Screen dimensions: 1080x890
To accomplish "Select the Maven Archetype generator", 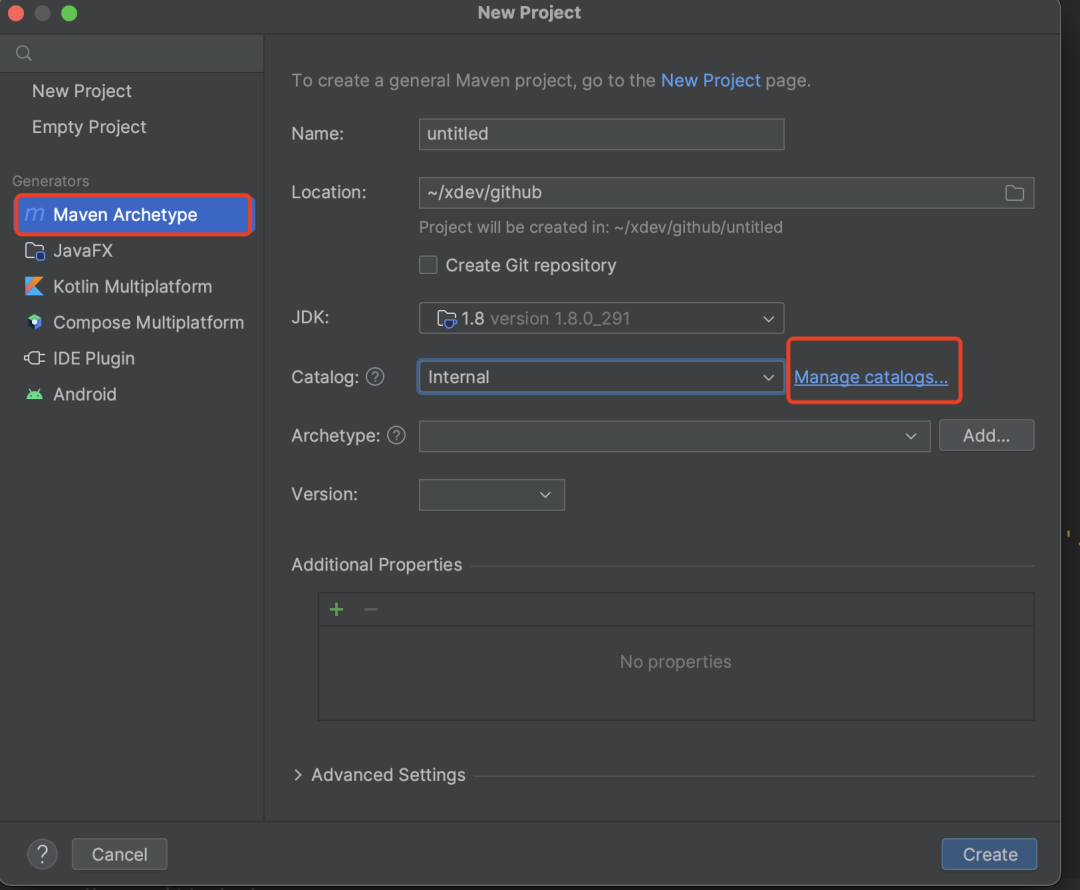I will (125, 215).
